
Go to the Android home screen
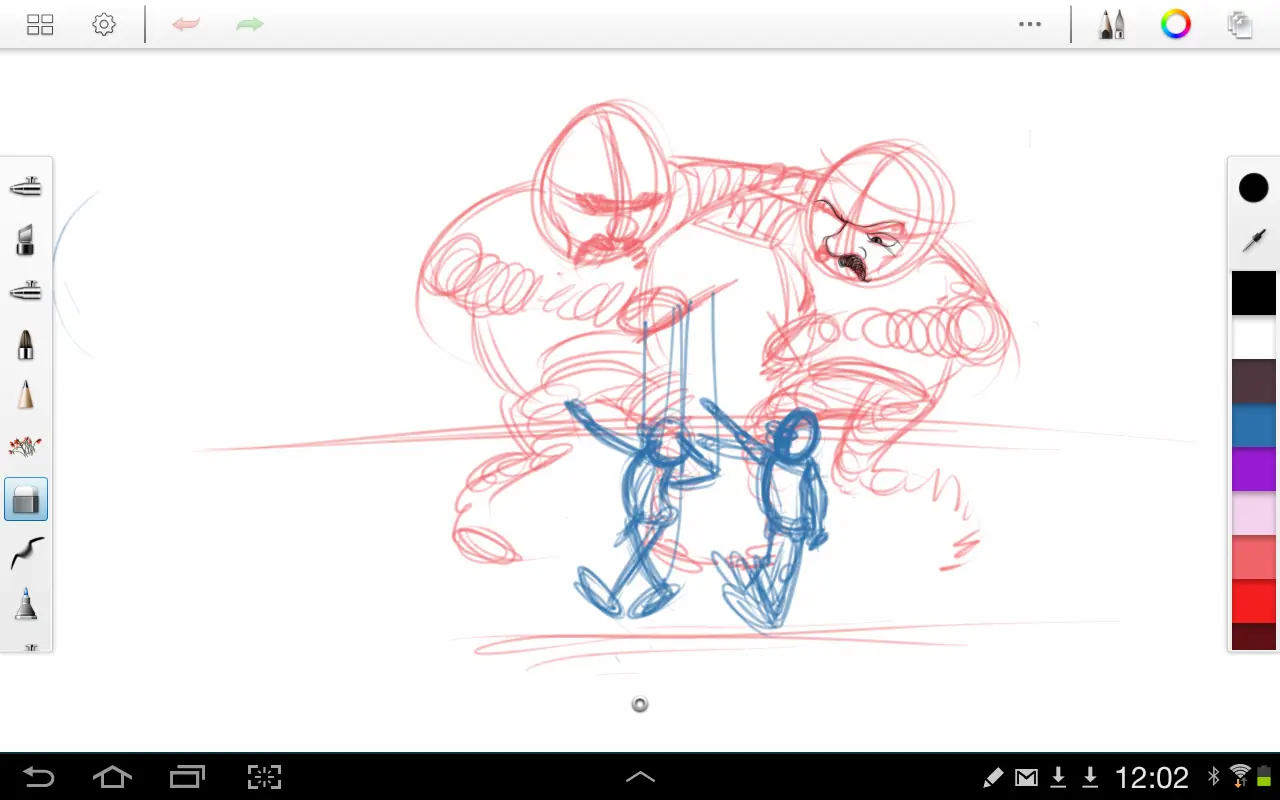click(x=112, y=777)
